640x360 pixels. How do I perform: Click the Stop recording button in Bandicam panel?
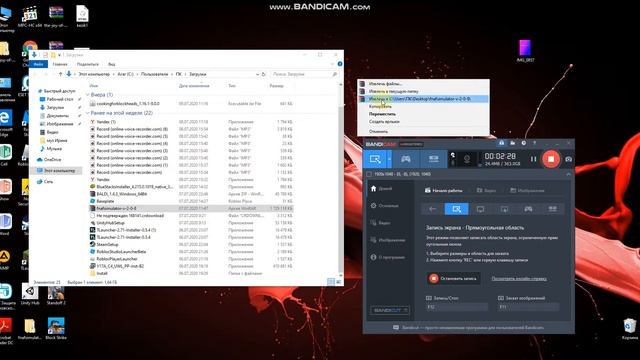coord(453,278)
